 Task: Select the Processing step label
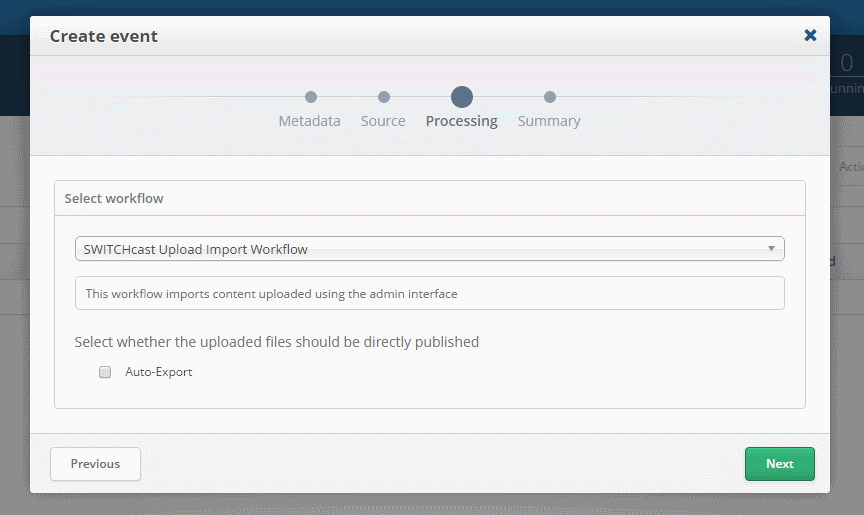(x=461, y=121)
